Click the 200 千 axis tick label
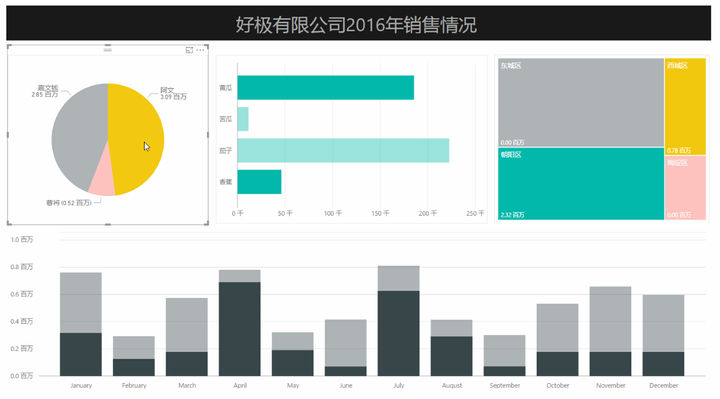 428,214
